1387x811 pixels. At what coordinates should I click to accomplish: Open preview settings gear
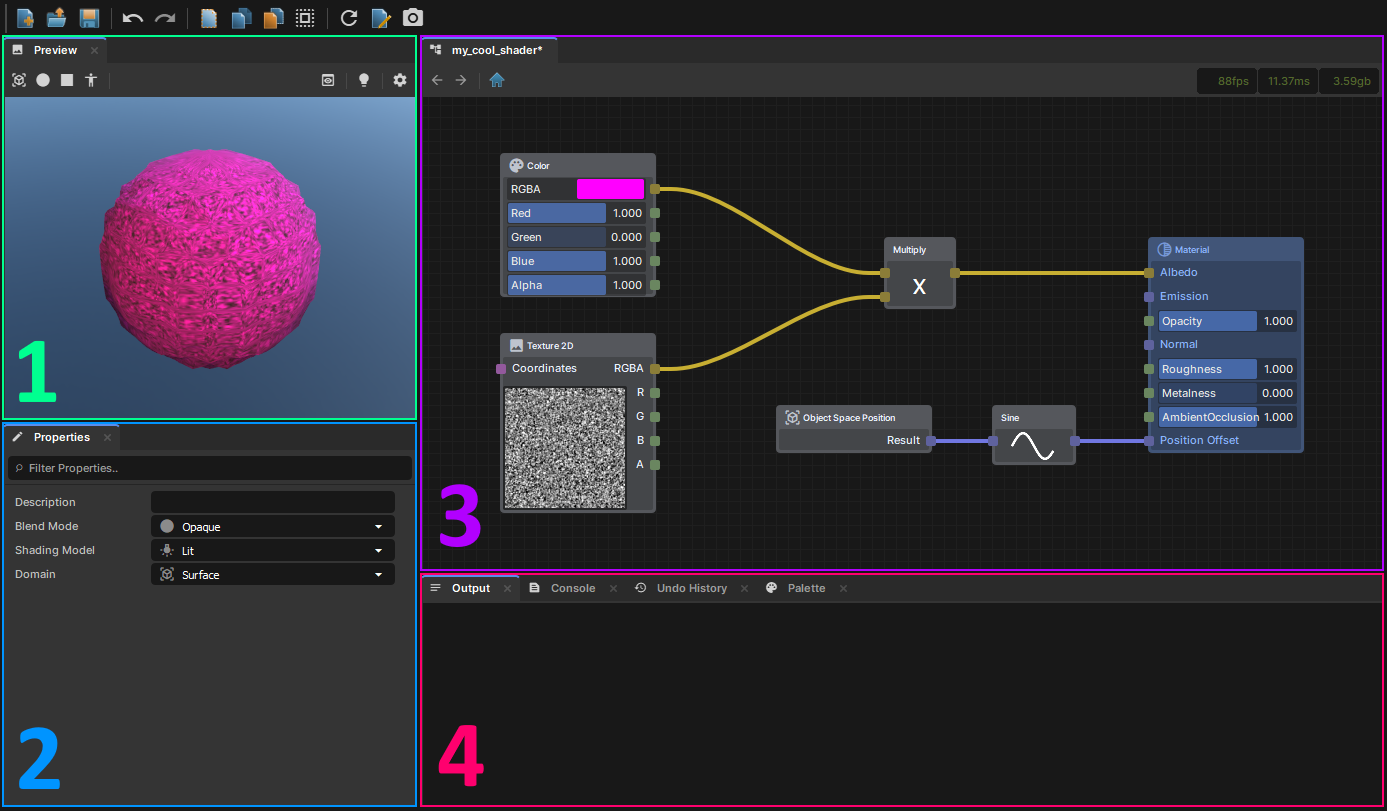(x=400, y=80)
